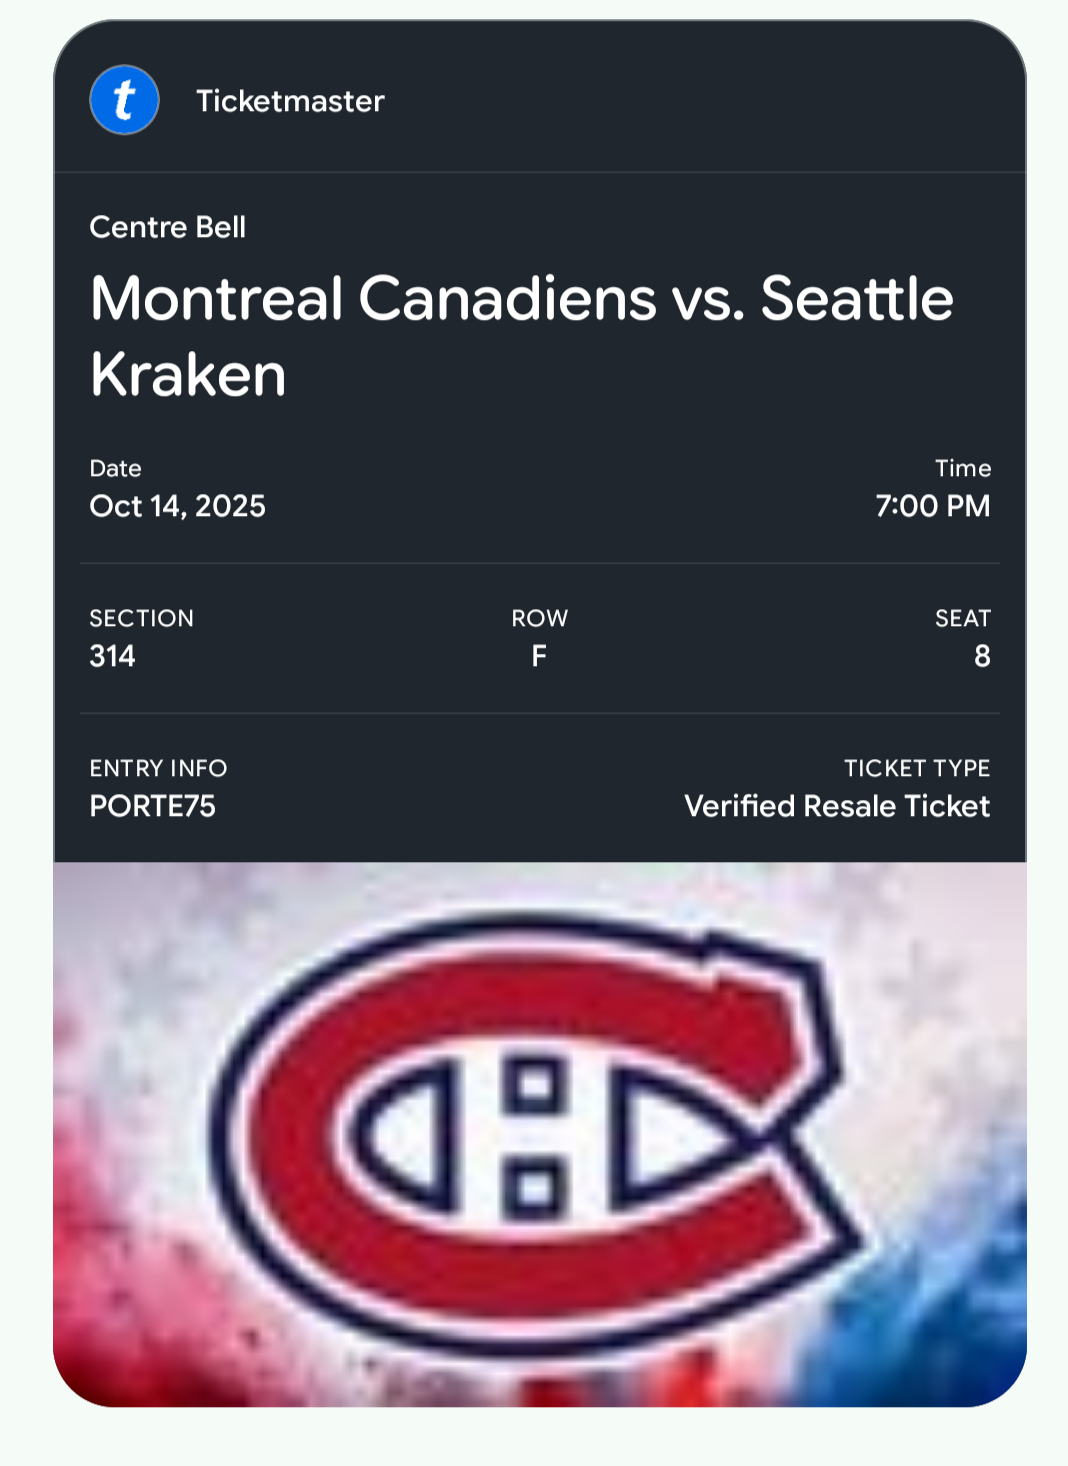Tap the PORTE75 entry gate value
Viewport: 1068px width, 1466px height.
click(x=152, y=806)
